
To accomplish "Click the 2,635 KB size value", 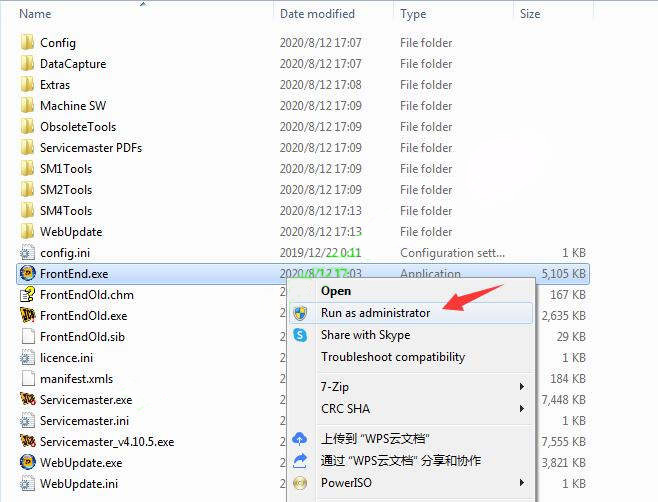I will (x=564, y=316).
